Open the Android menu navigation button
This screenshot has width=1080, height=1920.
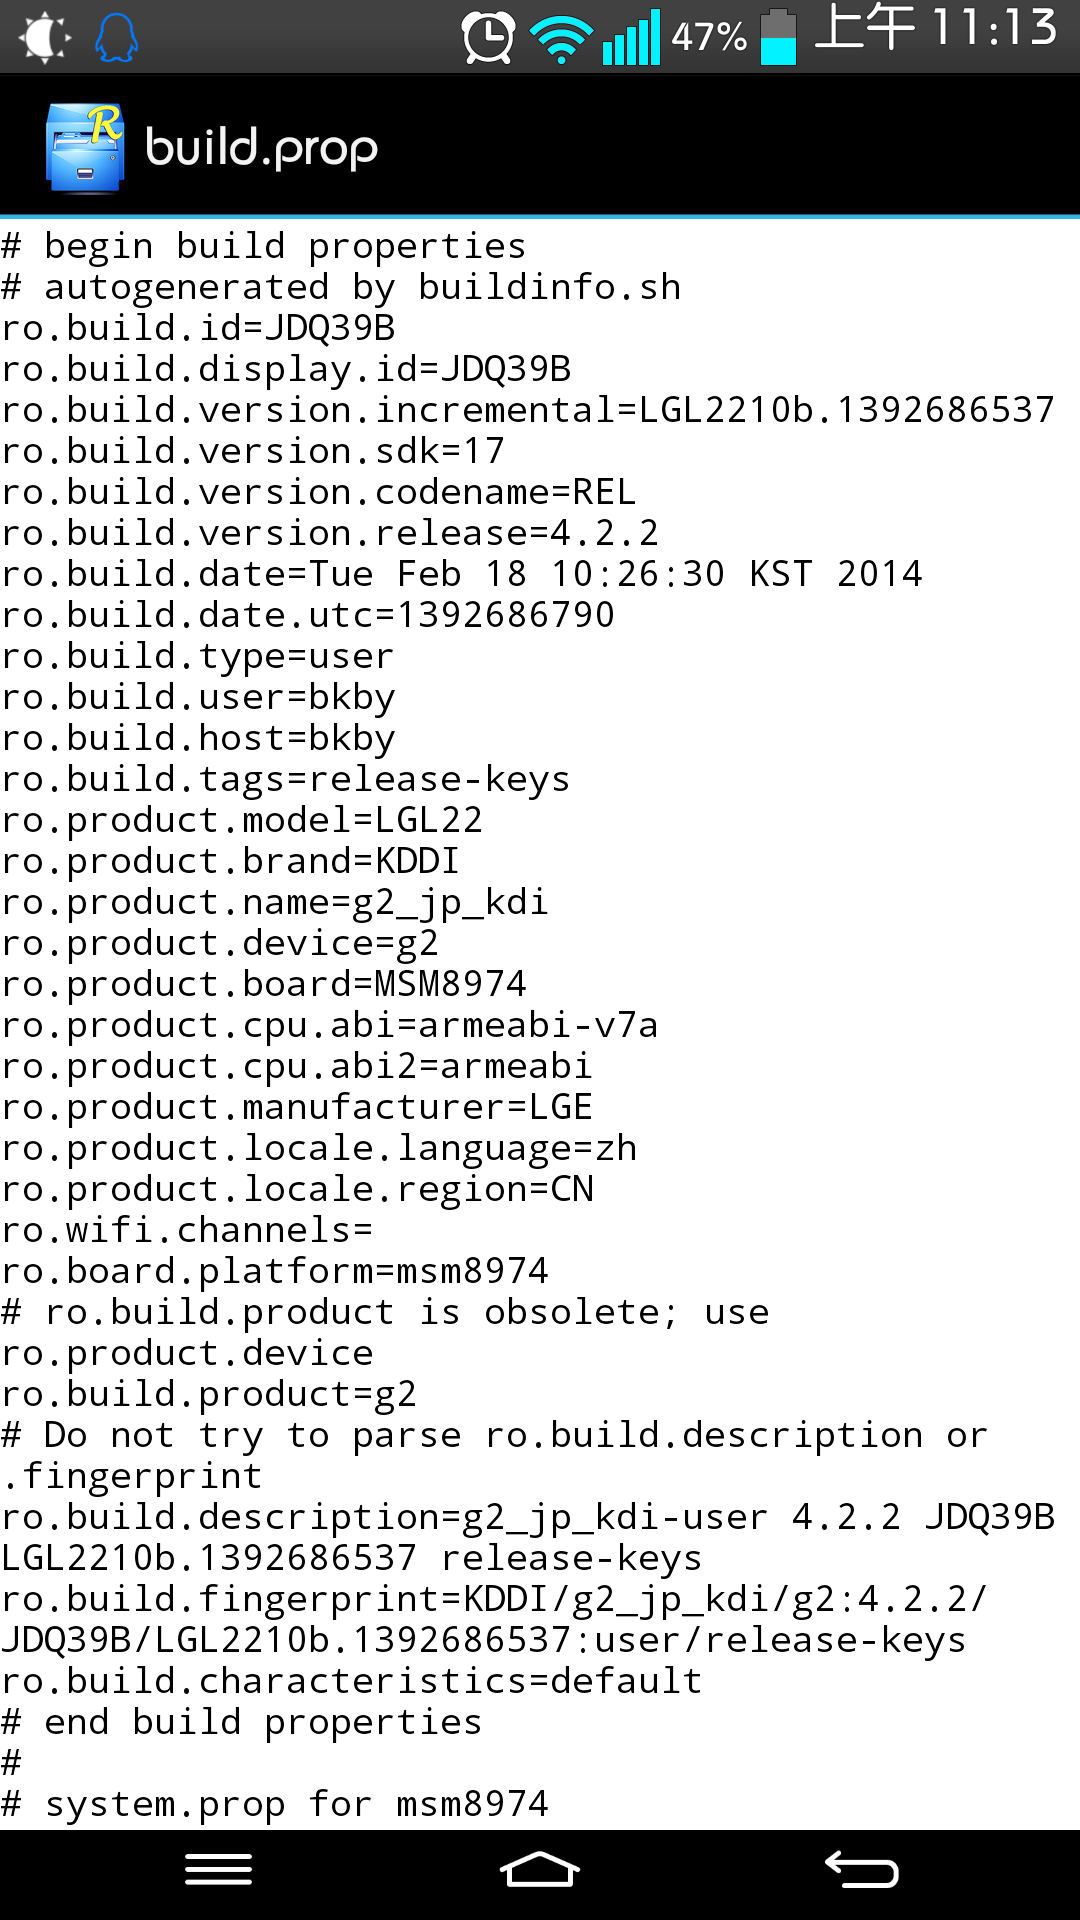[218, 1870]
